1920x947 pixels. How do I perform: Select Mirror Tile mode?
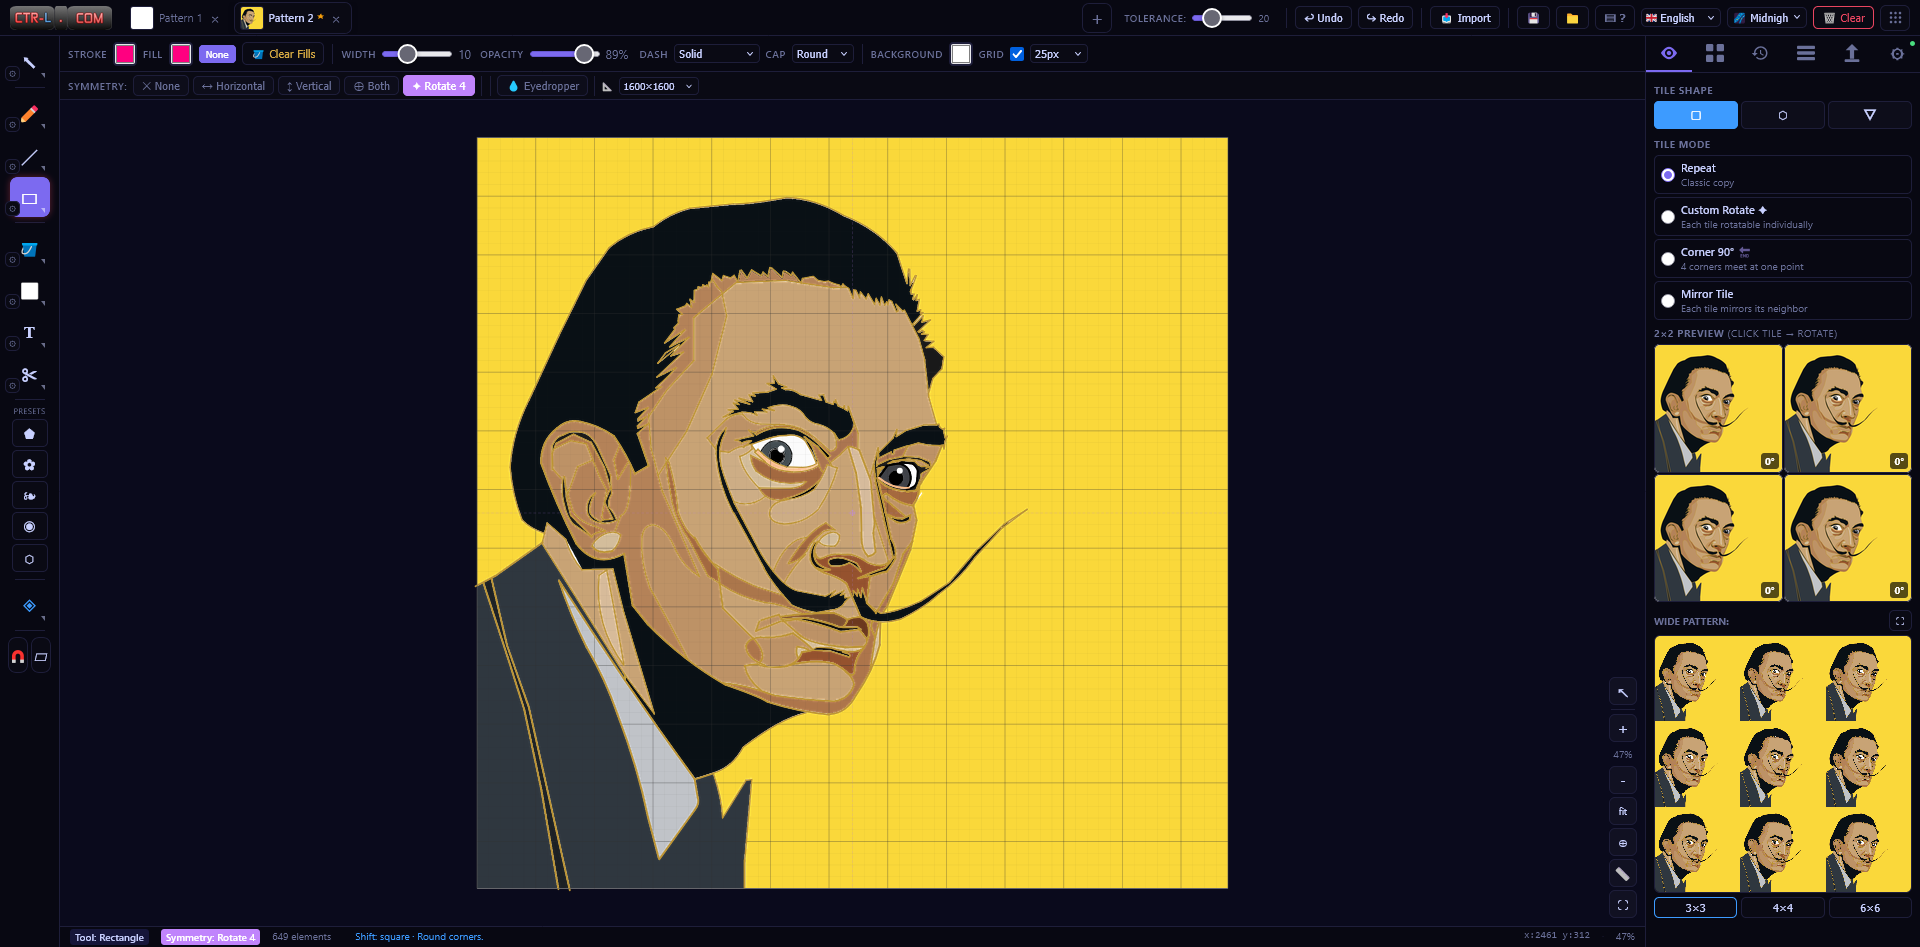coord(1782,301)
